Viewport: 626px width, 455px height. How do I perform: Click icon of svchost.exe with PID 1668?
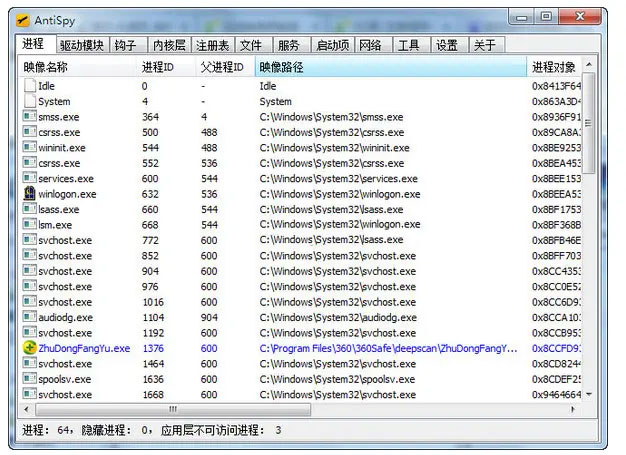point(30,394)
